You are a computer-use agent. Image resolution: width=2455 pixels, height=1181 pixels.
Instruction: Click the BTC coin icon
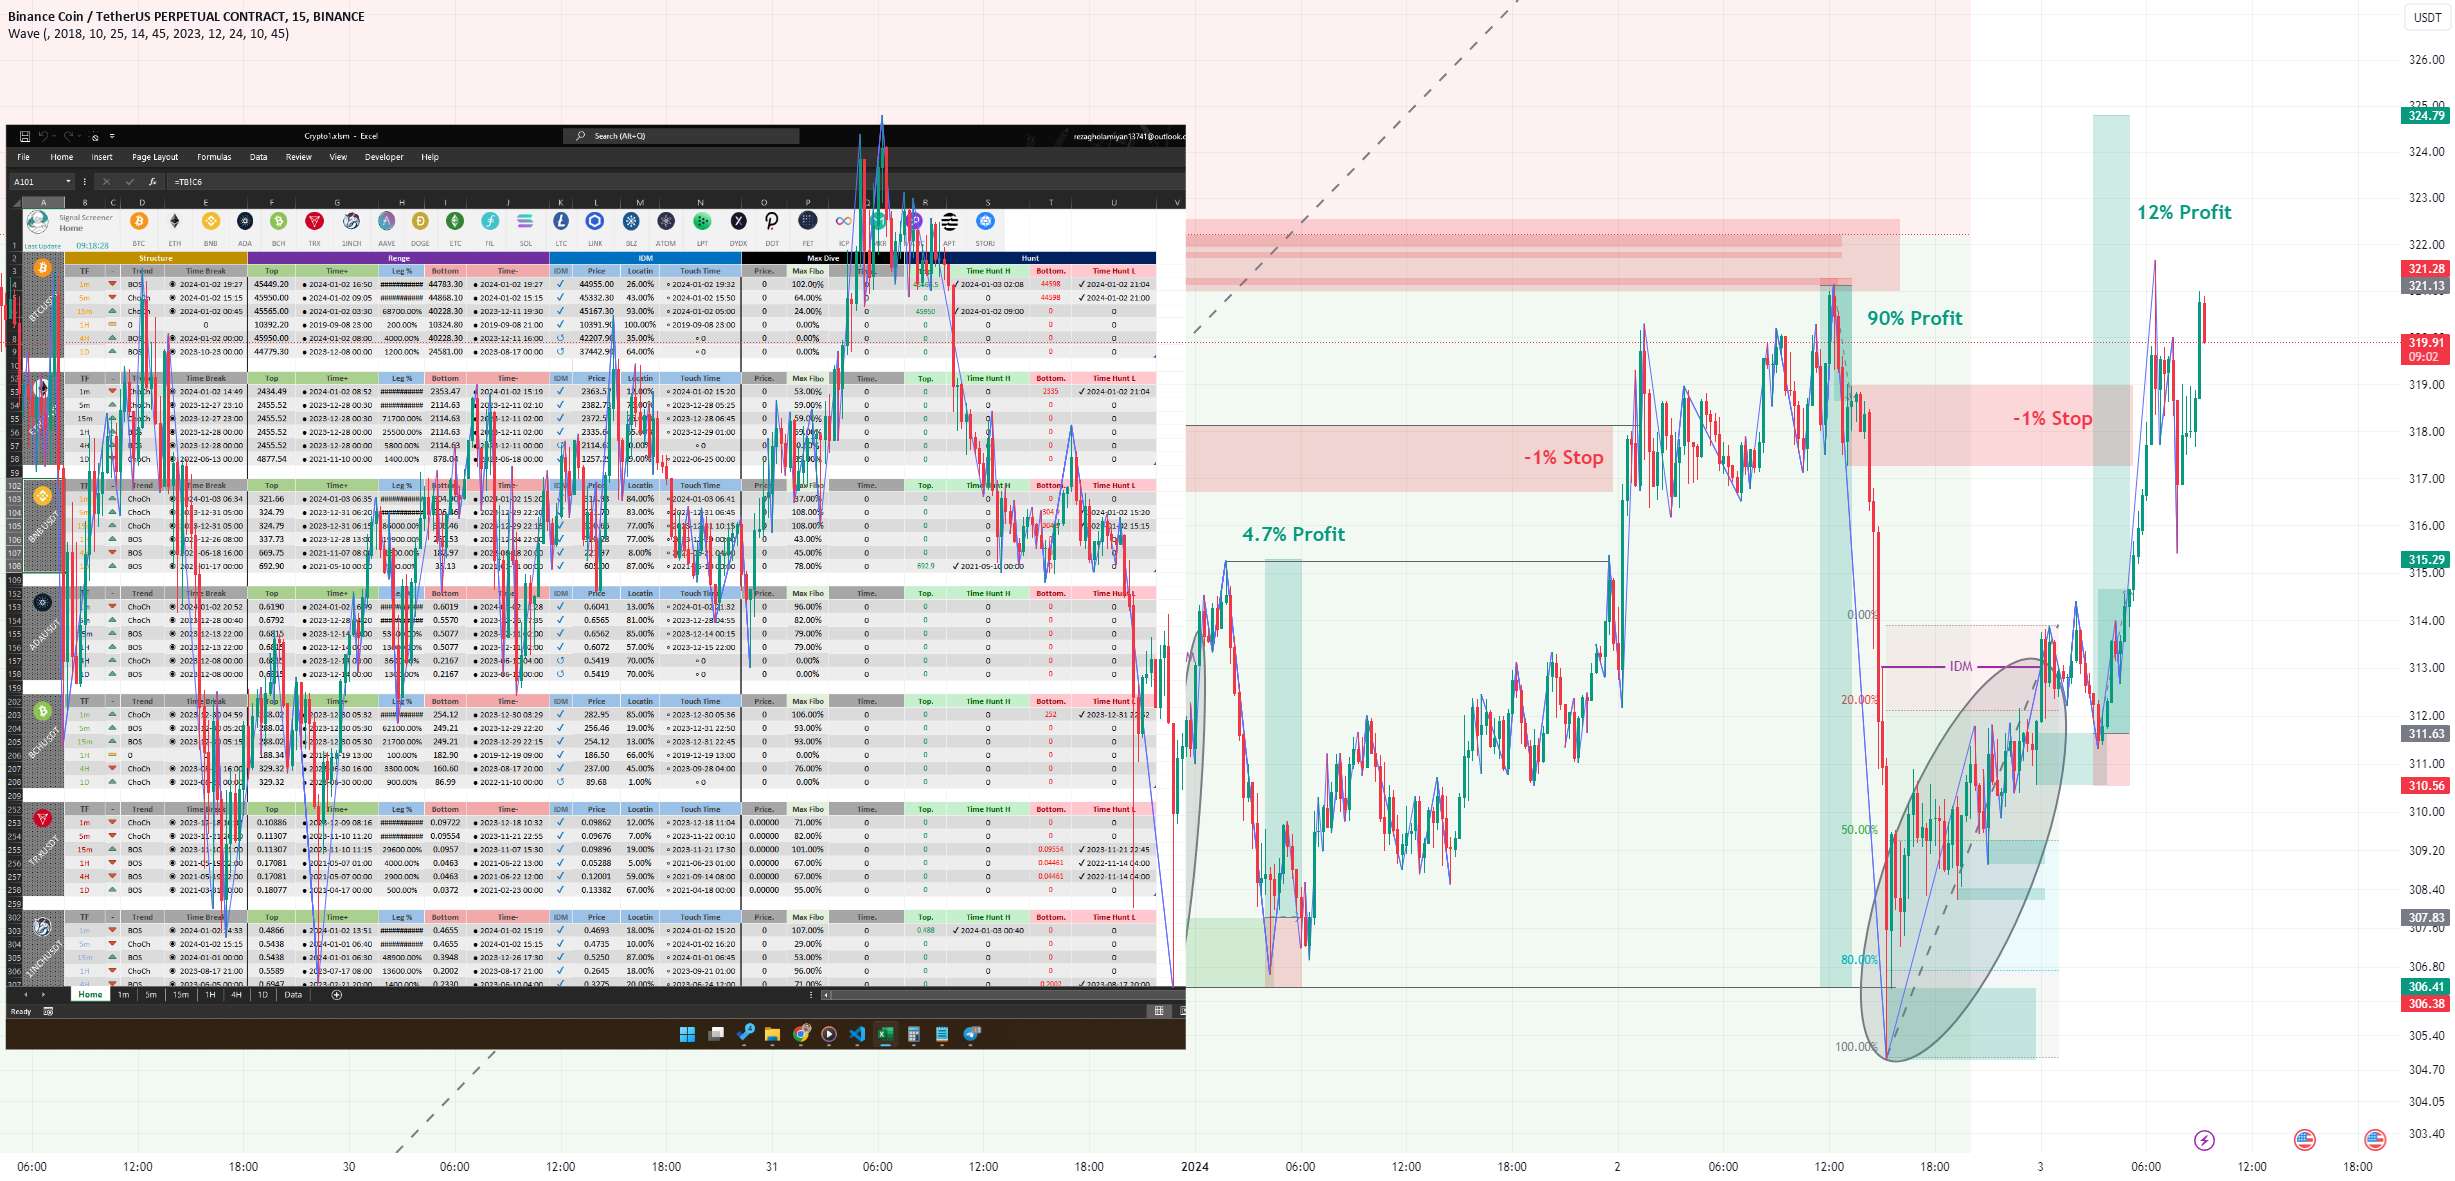click(x=139, y=221)
